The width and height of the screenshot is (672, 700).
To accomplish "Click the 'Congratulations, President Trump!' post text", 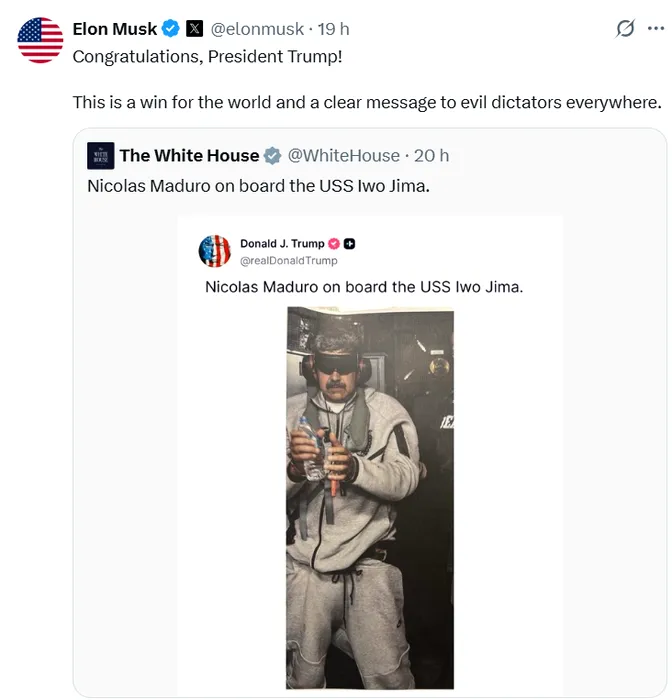I will pos(207,56).
